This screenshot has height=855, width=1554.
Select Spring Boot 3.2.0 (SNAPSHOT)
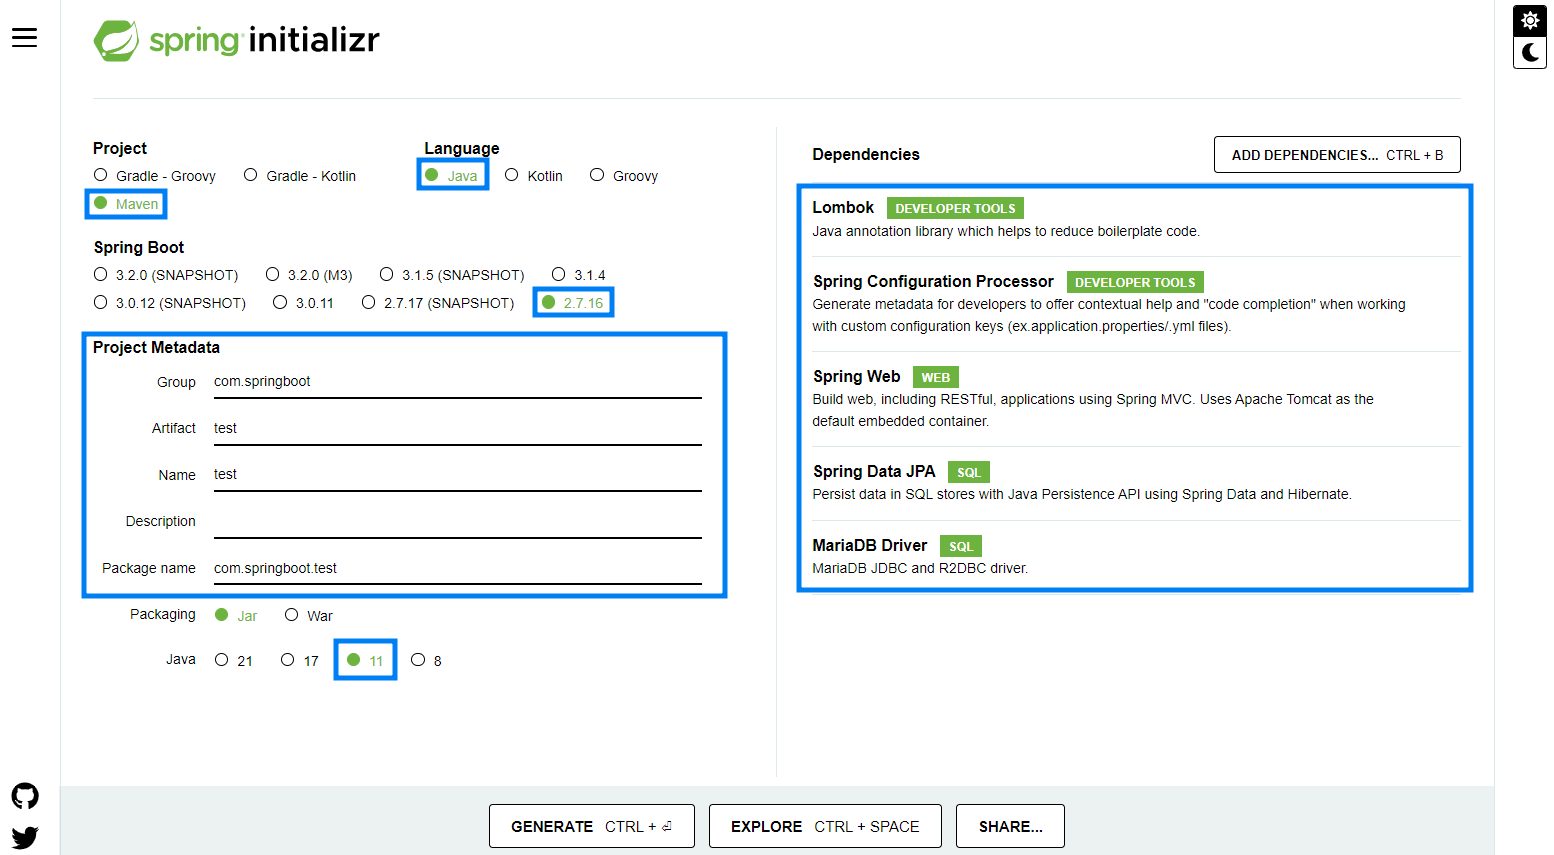pos(166,275)
